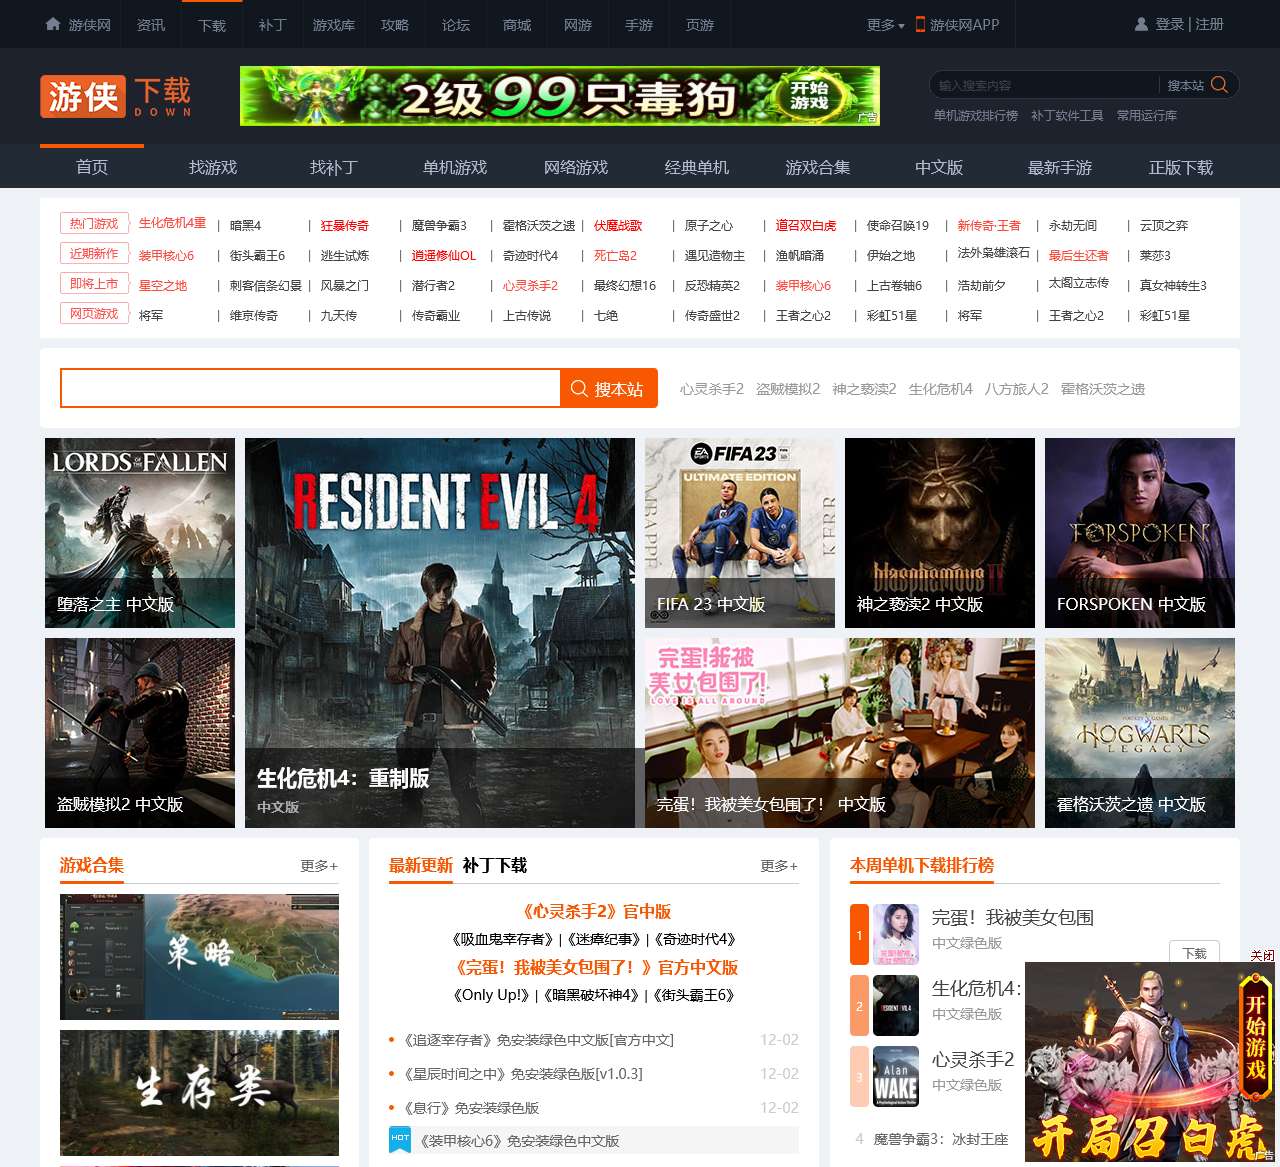Open the Resident Evil 4 cover image
This screenshot has width=1280, height=1167.
point(440,633)
